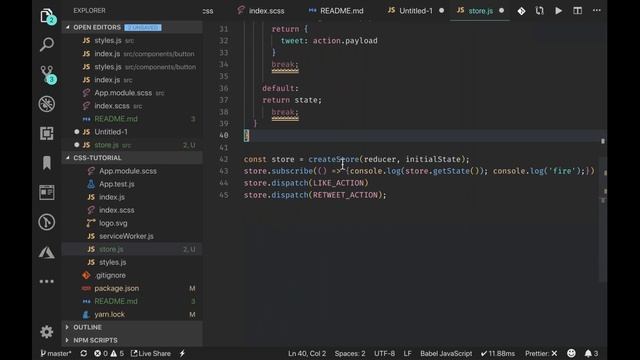Open index.scss in CSS-TUTORIAL tree
Screen dimensions: 640x360
point(132,210)
